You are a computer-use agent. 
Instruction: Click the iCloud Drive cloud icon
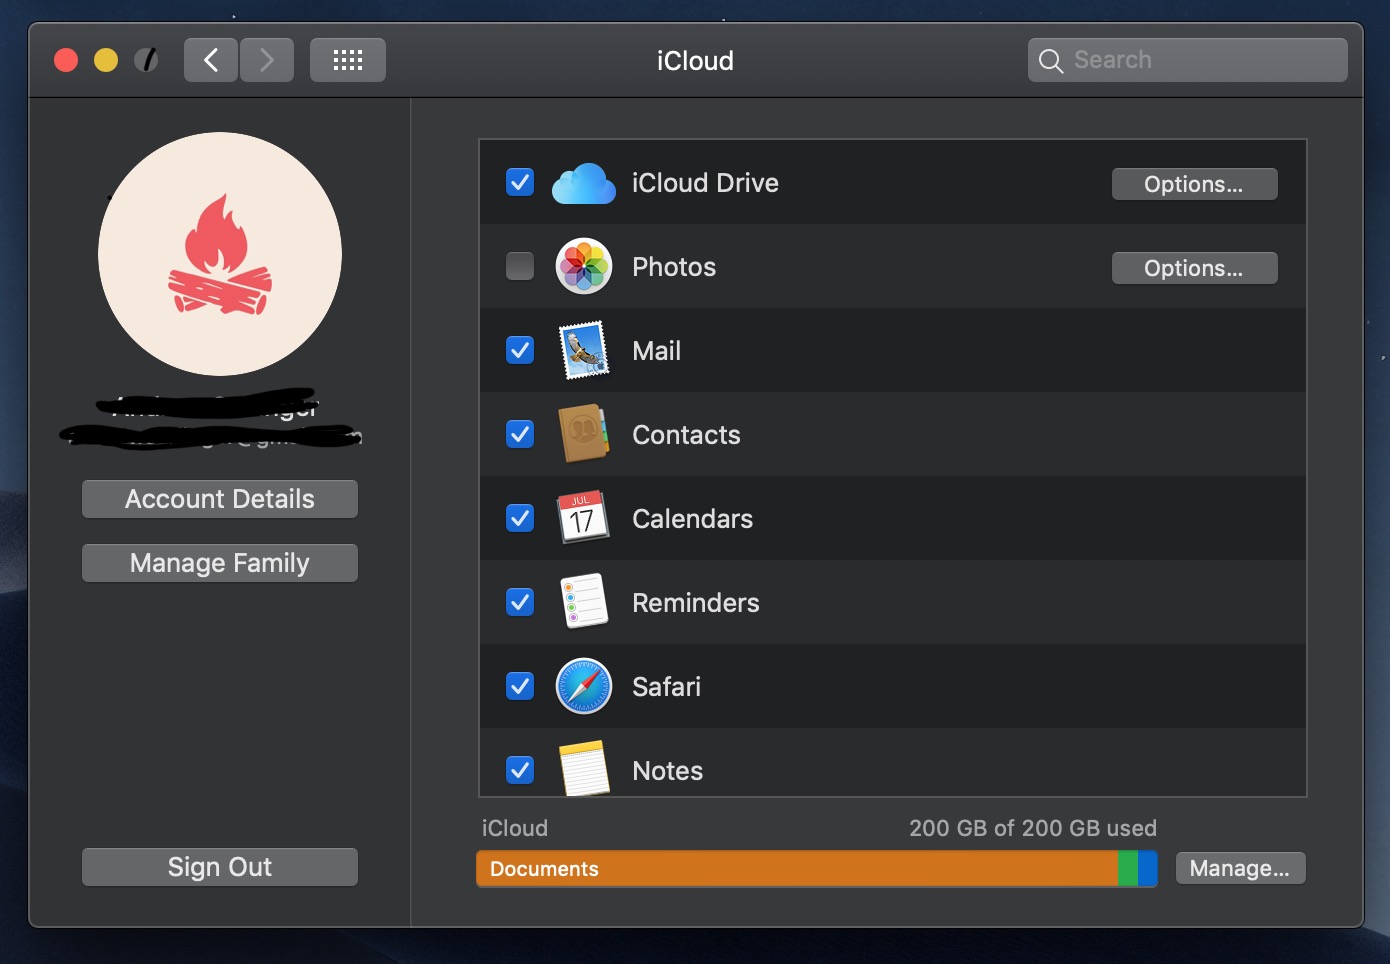click(x=584, y=184)
